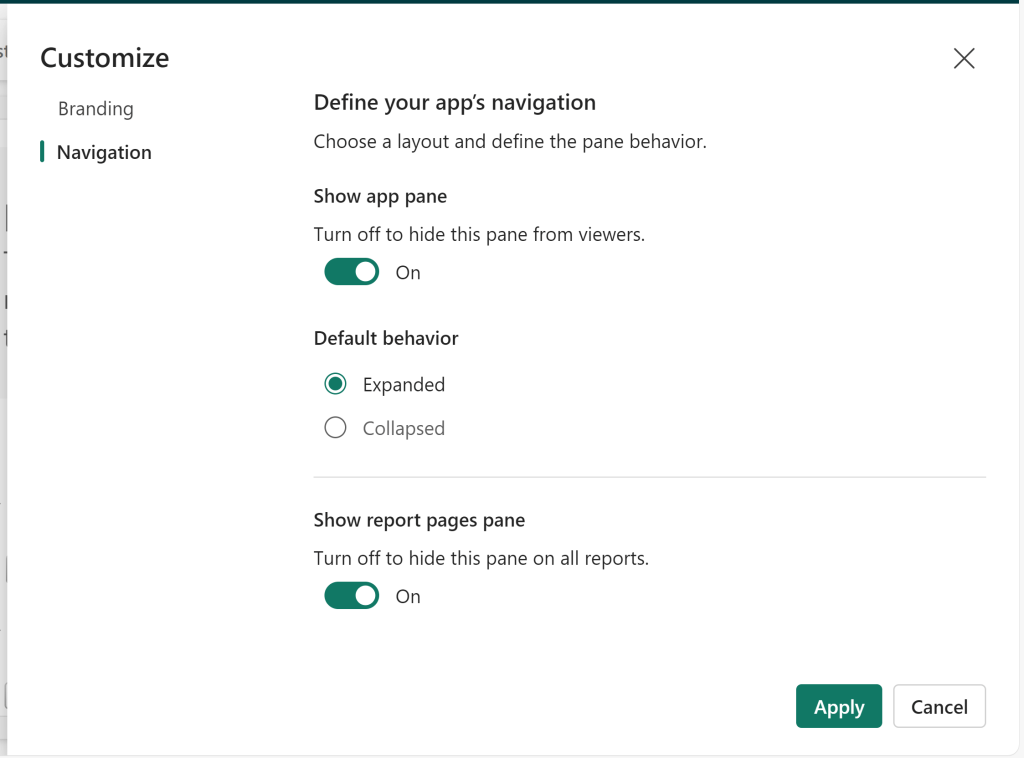The width and height of the screenshot is (1024, 758).
Task: Select the Expanded radio button
Action: (x=336, y=384)
